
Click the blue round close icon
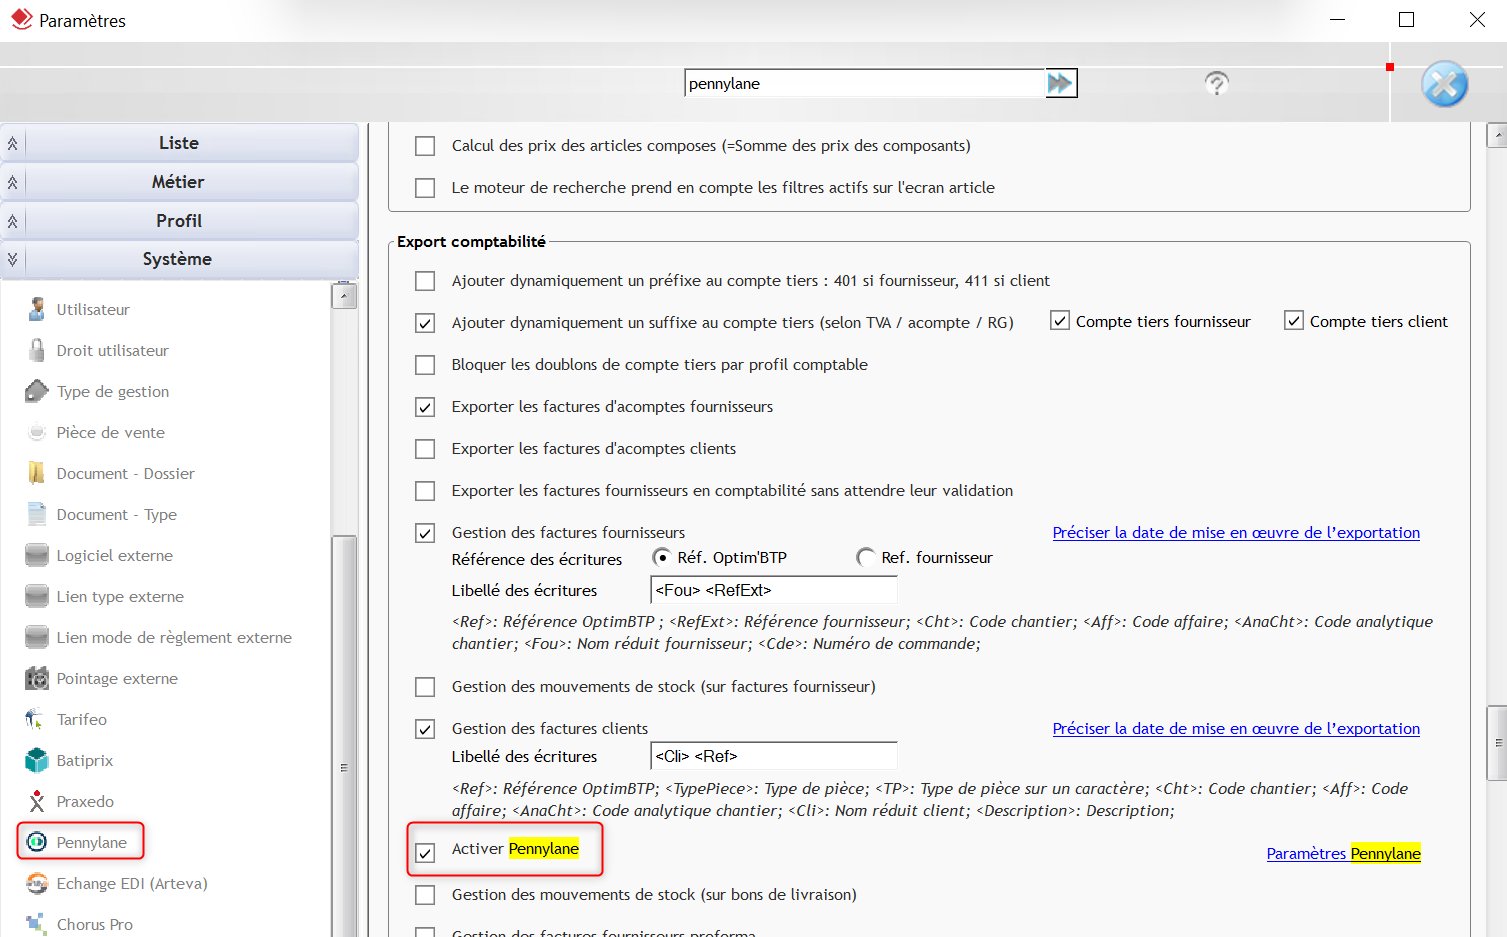tap(1444, 84)
